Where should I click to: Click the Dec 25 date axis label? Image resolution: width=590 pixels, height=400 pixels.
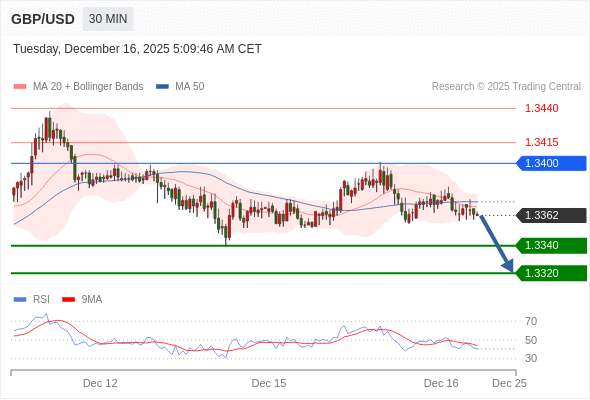pyautogui.click(x=509, y=383)
